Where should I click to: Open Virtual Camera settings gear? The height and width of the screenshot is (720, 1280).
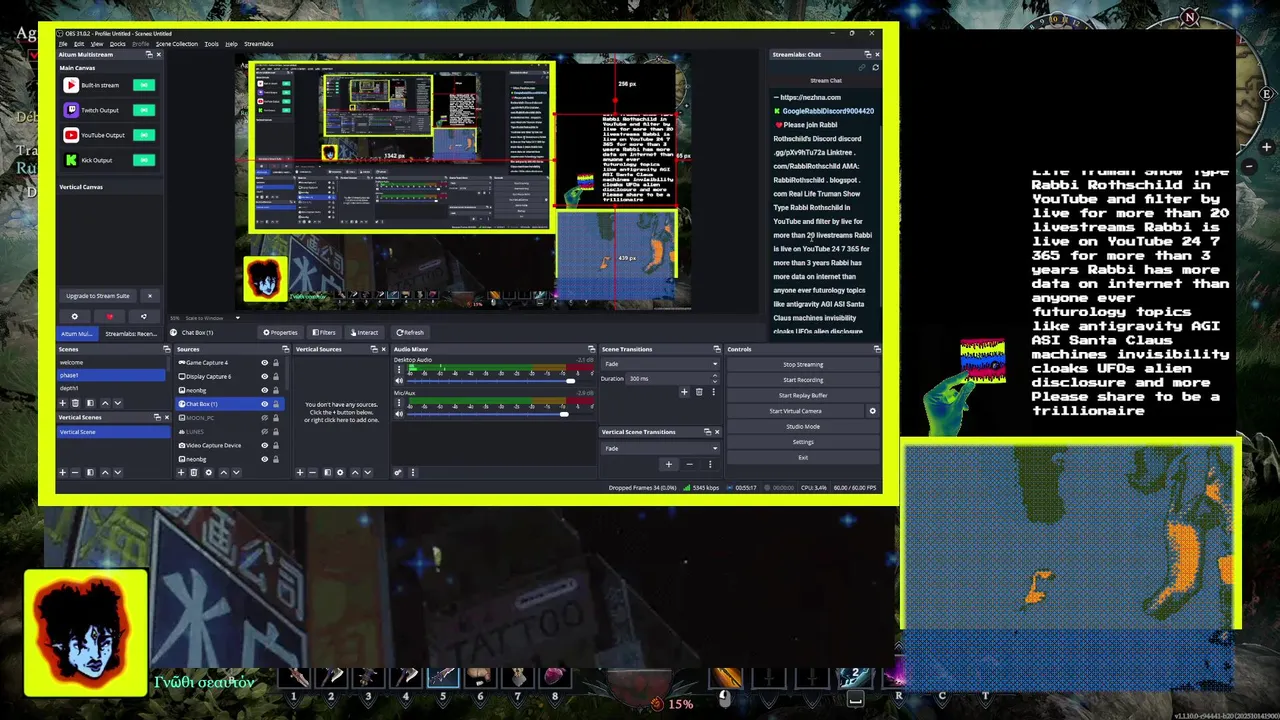[x=872, y=411]
